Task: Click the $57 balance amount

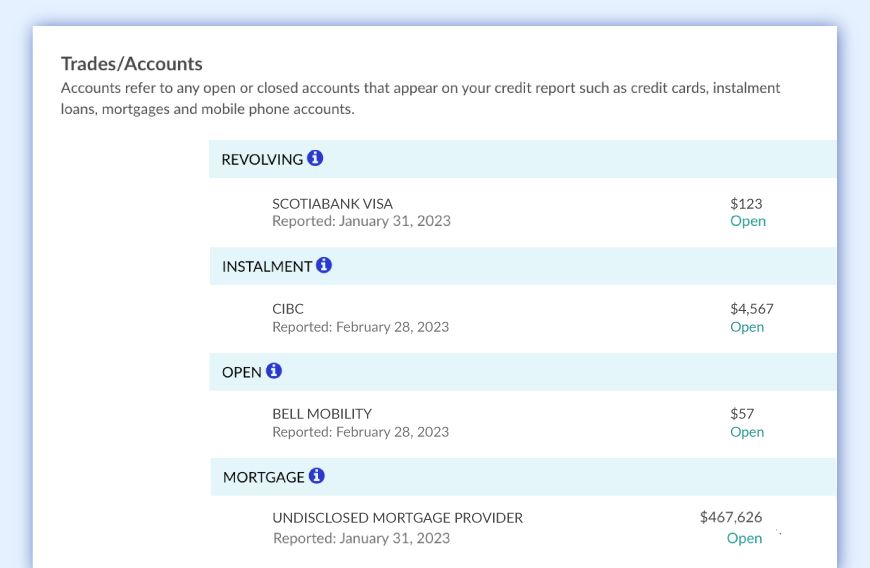Action: (x=742, y=414)
